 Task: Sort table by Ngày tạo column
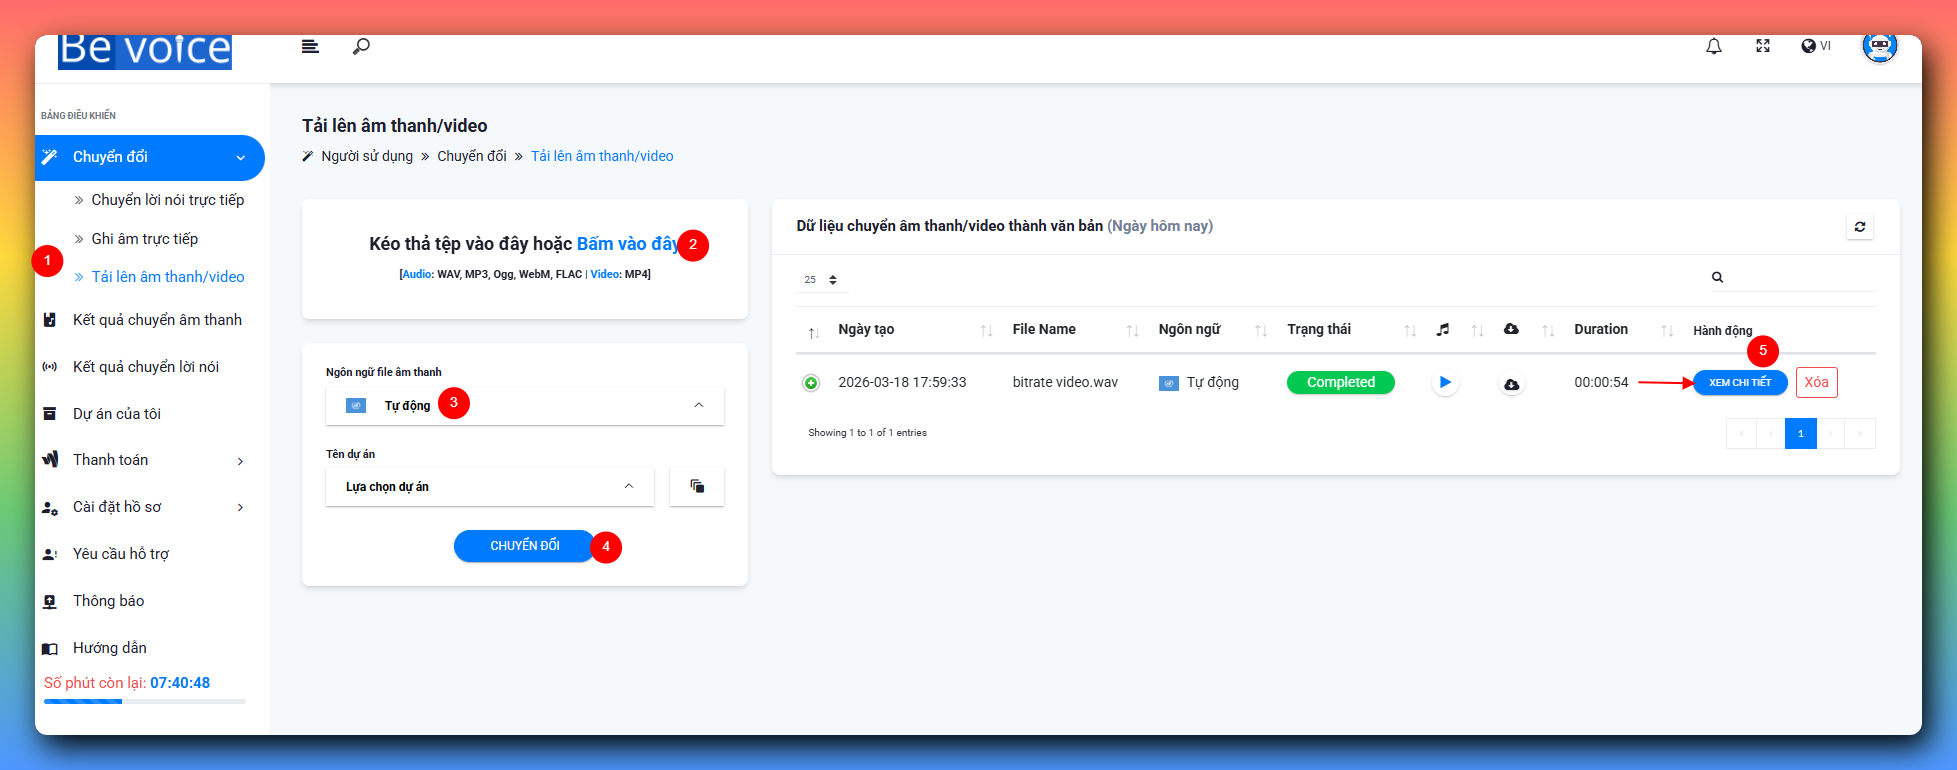click(x=866, y=330)
